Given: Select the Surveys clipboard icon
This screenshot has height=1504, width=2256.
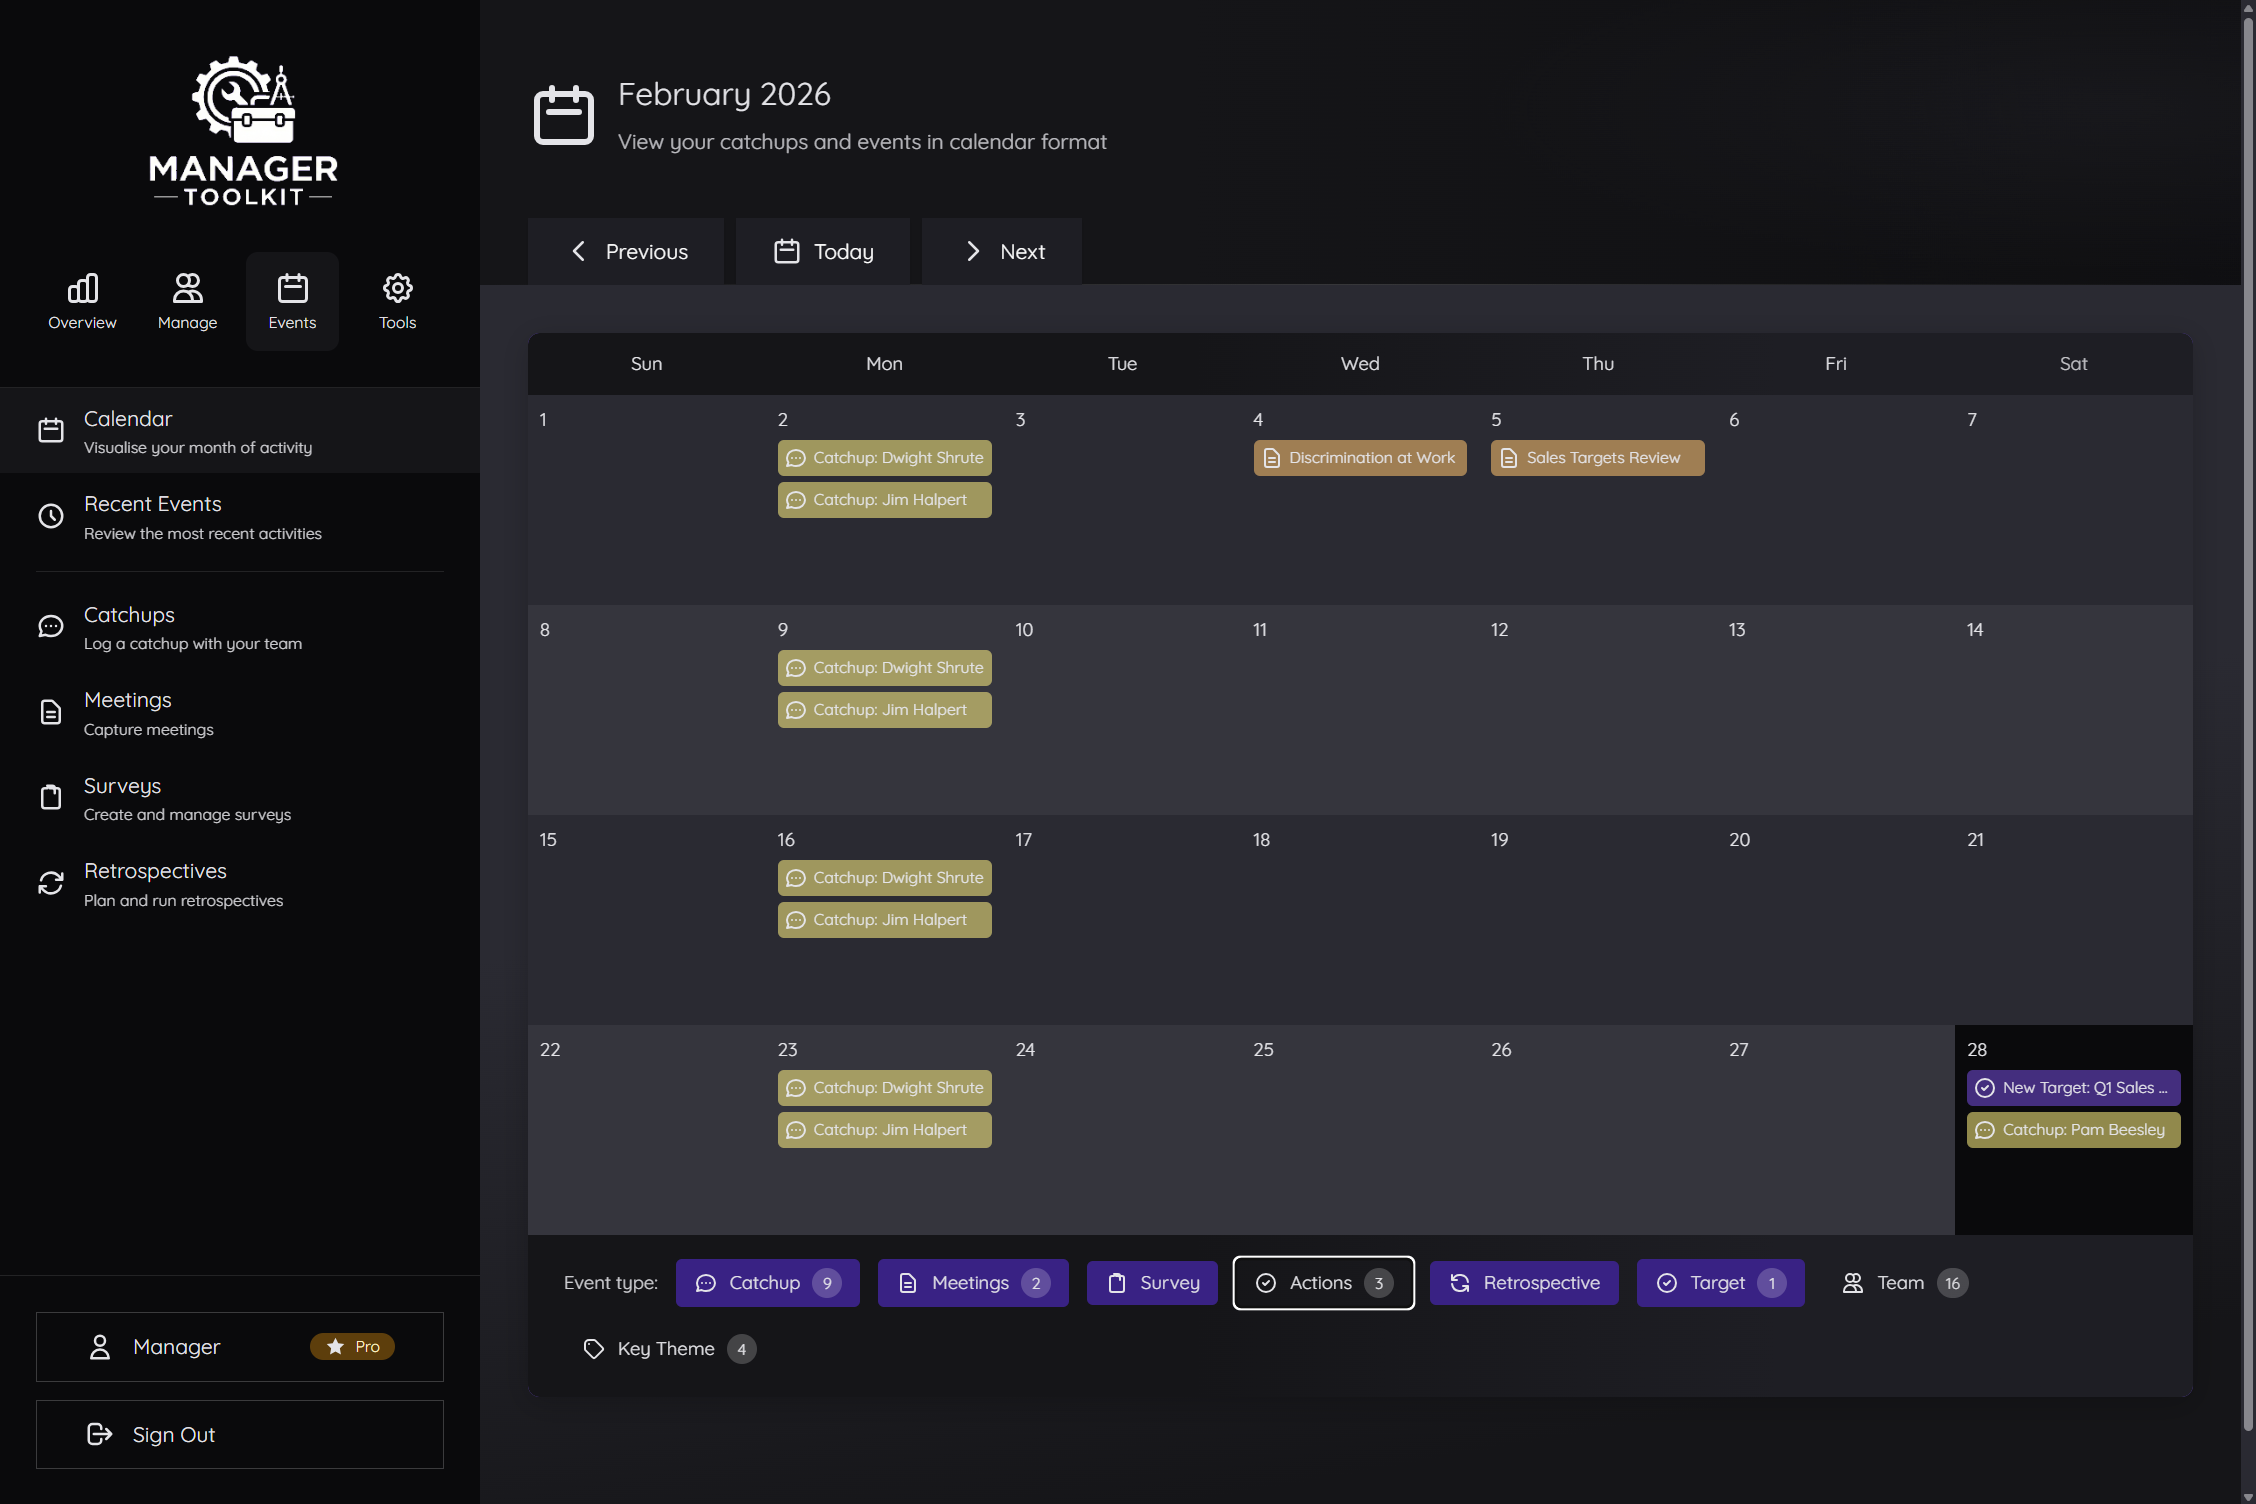Looking at the screenshot, I should 51,797.
